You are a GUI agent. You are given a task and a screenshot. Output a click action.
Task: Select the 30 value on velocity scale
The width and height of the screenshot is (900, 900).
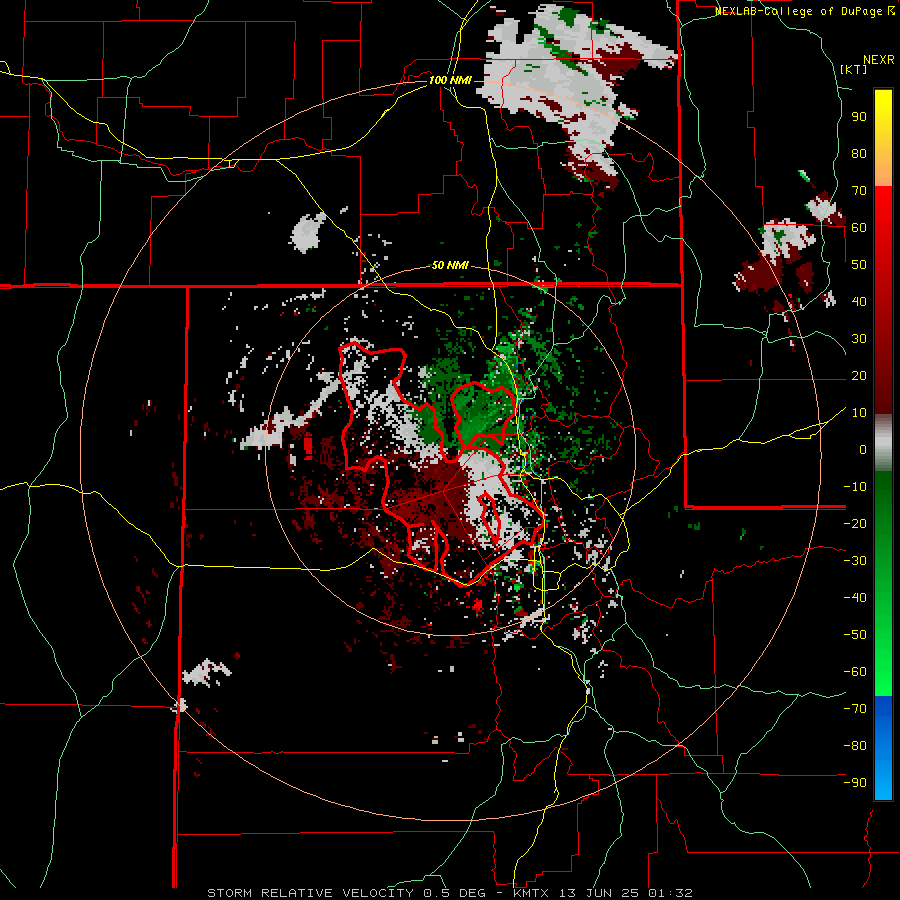coord(859,339)
